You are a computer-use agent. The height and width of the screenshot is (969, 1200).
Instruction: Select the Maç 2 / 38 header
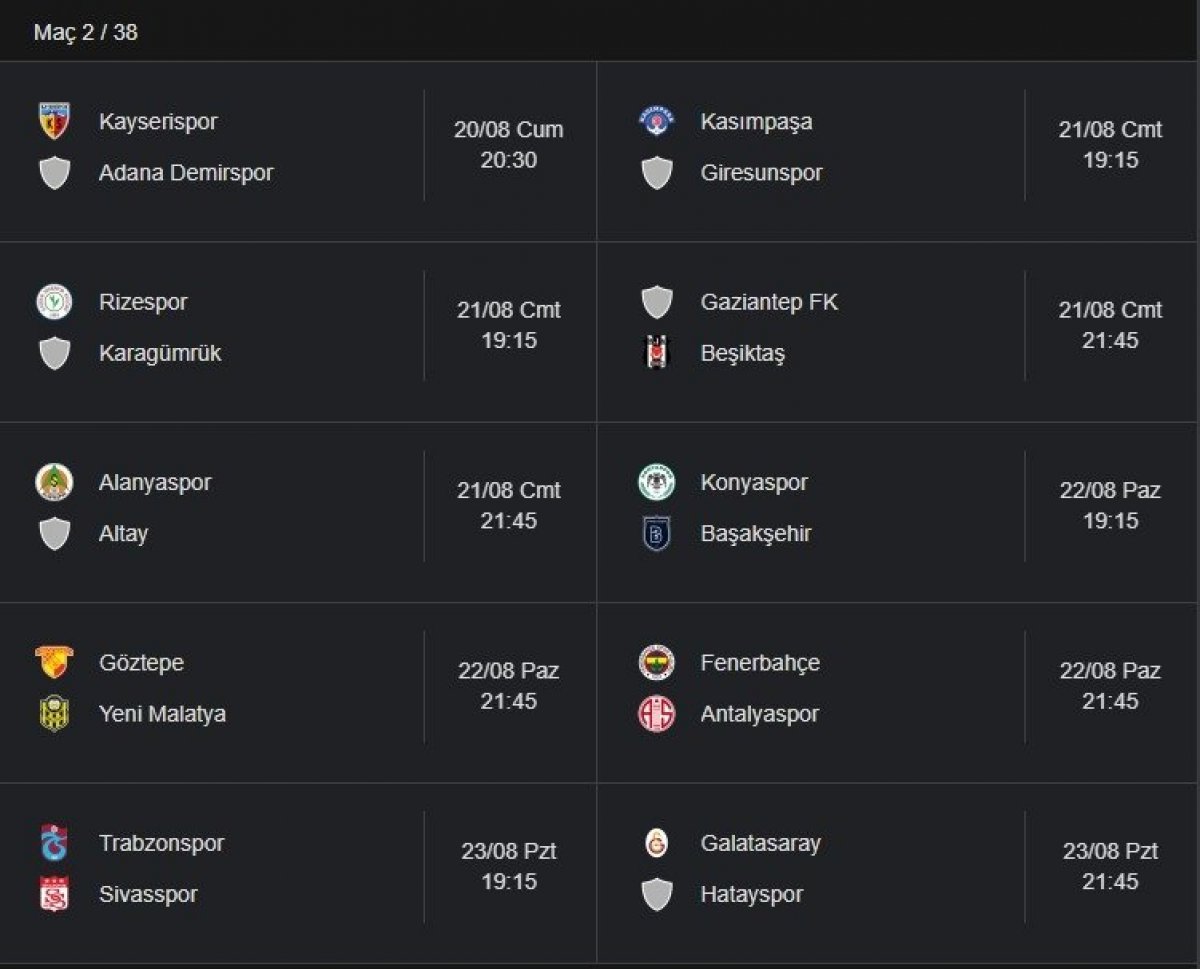point(86,32)
